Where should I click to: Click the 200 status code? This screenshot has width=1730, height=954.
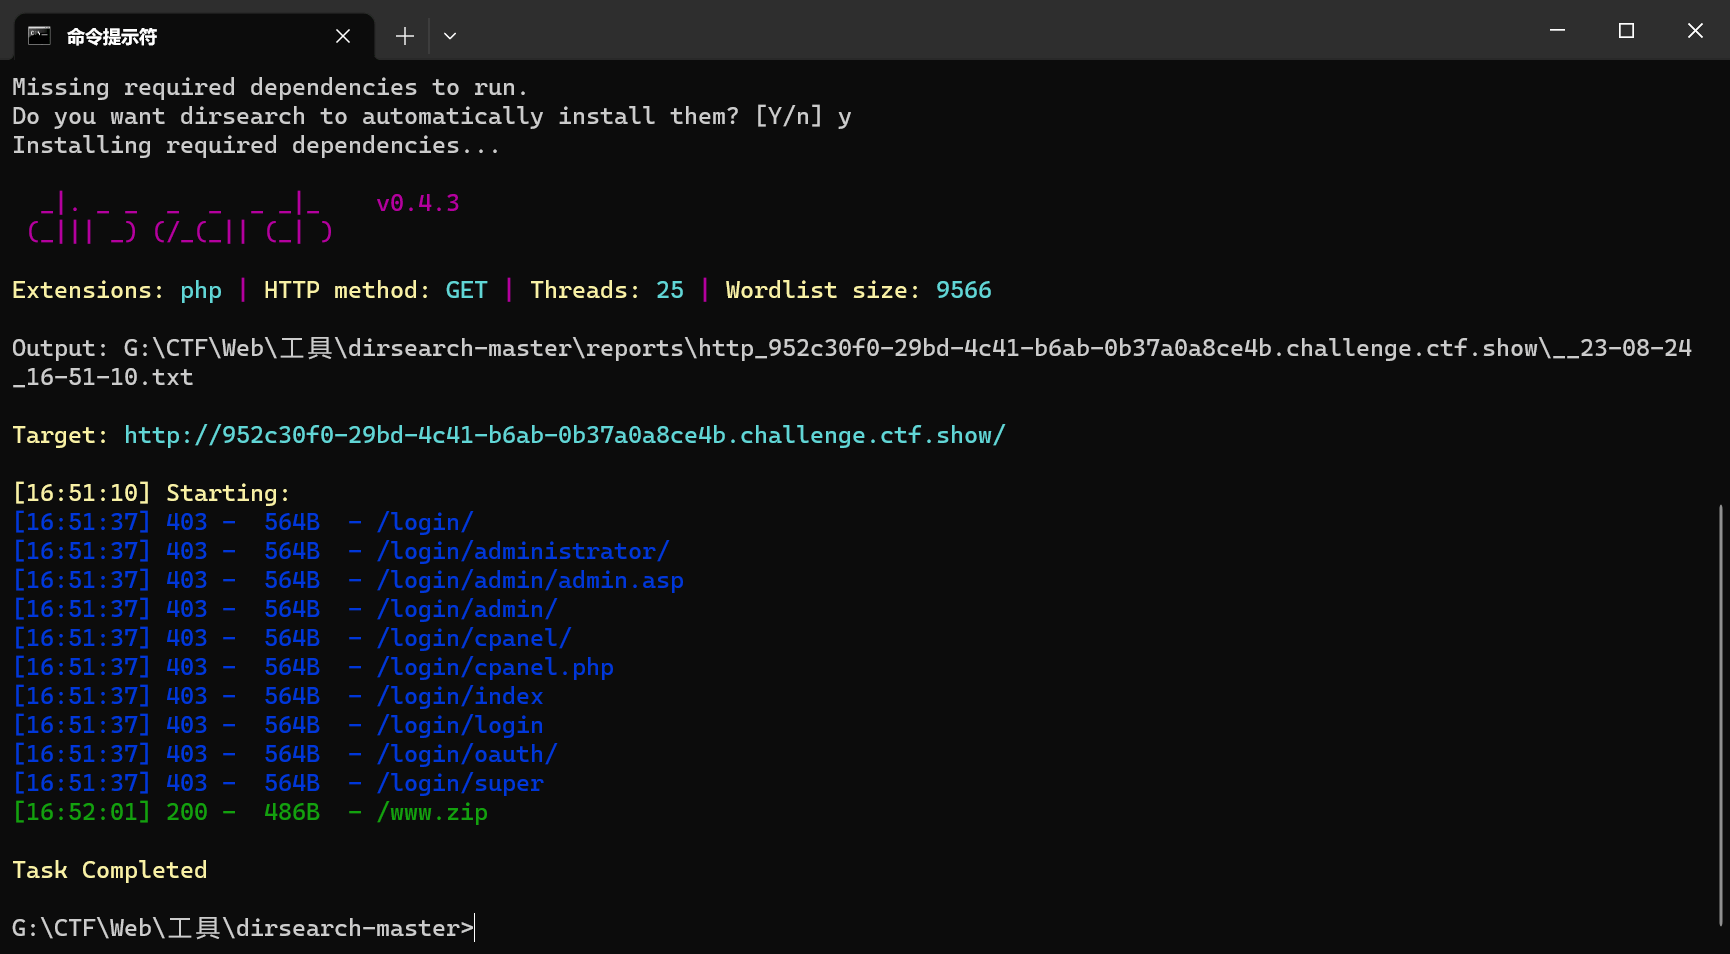click(187, 812)
